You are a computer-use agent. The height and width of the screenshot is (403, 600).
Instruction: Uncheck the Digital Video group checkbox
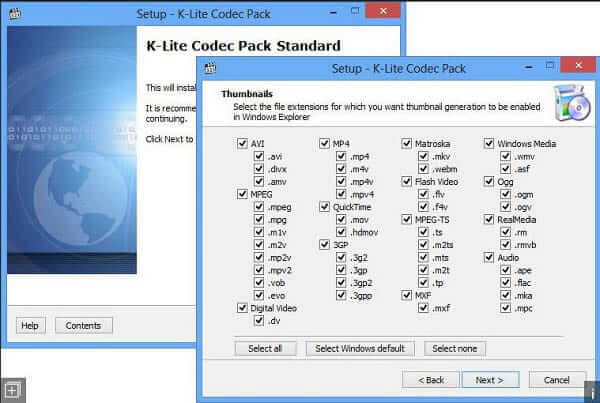click(x=242, y=308)
